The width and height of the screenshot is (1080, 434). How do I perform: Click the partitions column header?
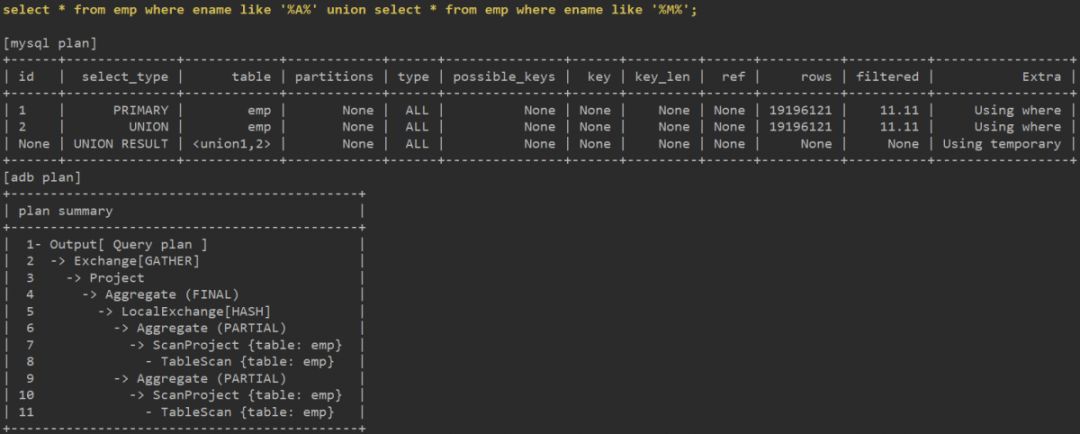(x=334, y=76)
